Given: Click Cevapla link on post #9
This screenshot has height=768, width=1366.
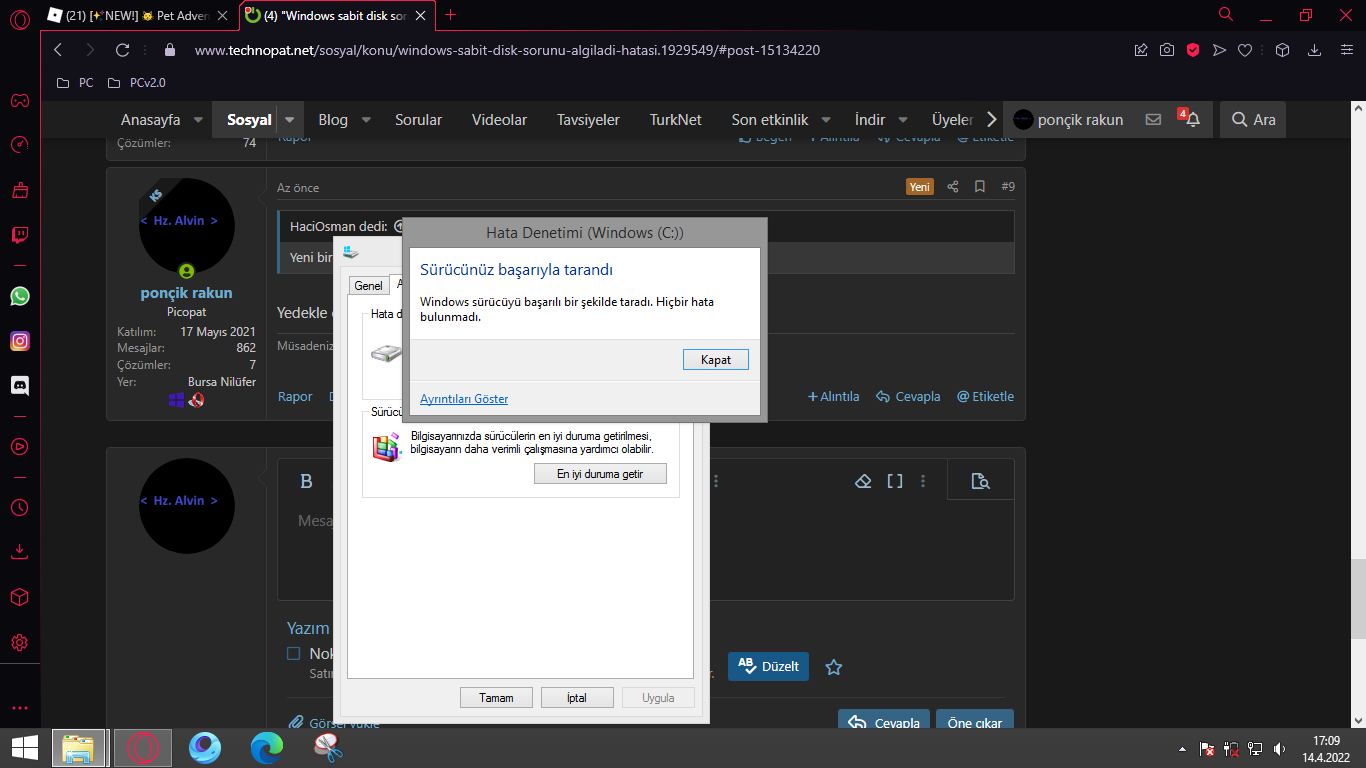Looking at the screenshot, I should pos(908,397).
